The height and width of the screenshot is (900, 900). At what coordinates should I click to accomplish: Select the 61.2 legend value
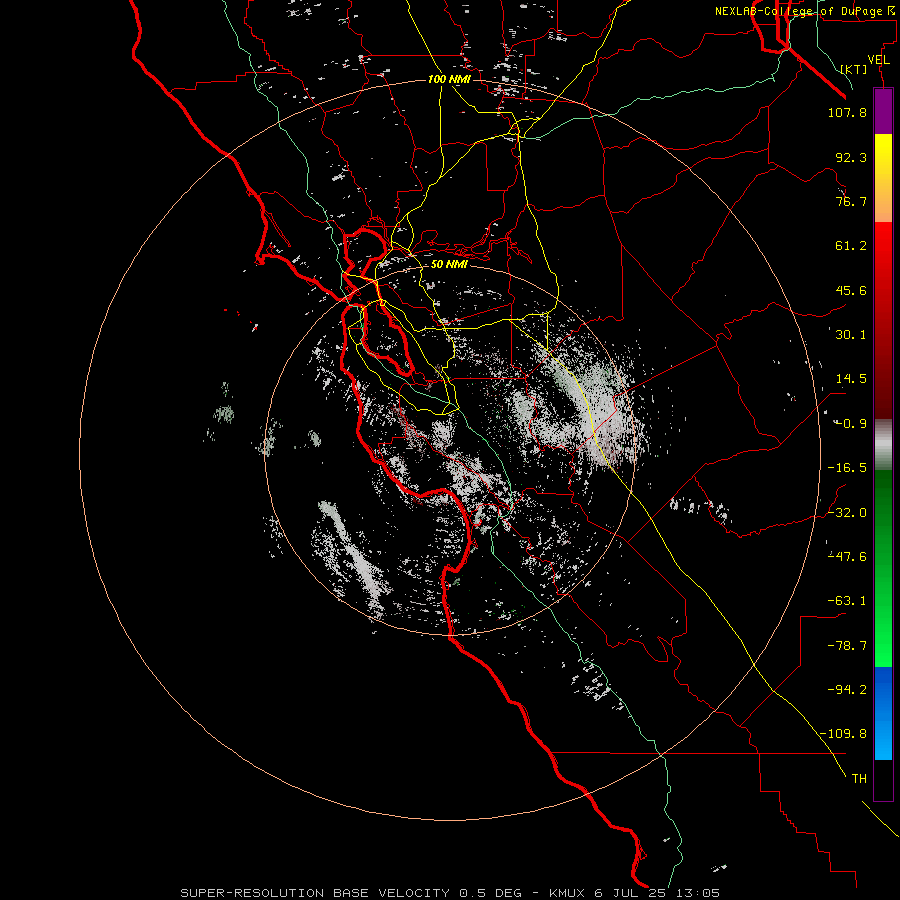pos(851,246)
